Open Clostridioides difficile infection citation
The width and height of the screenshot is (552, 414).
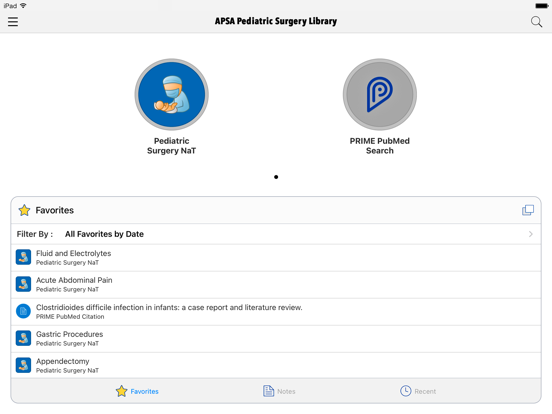pyautogui.click(x=276, y=312)
